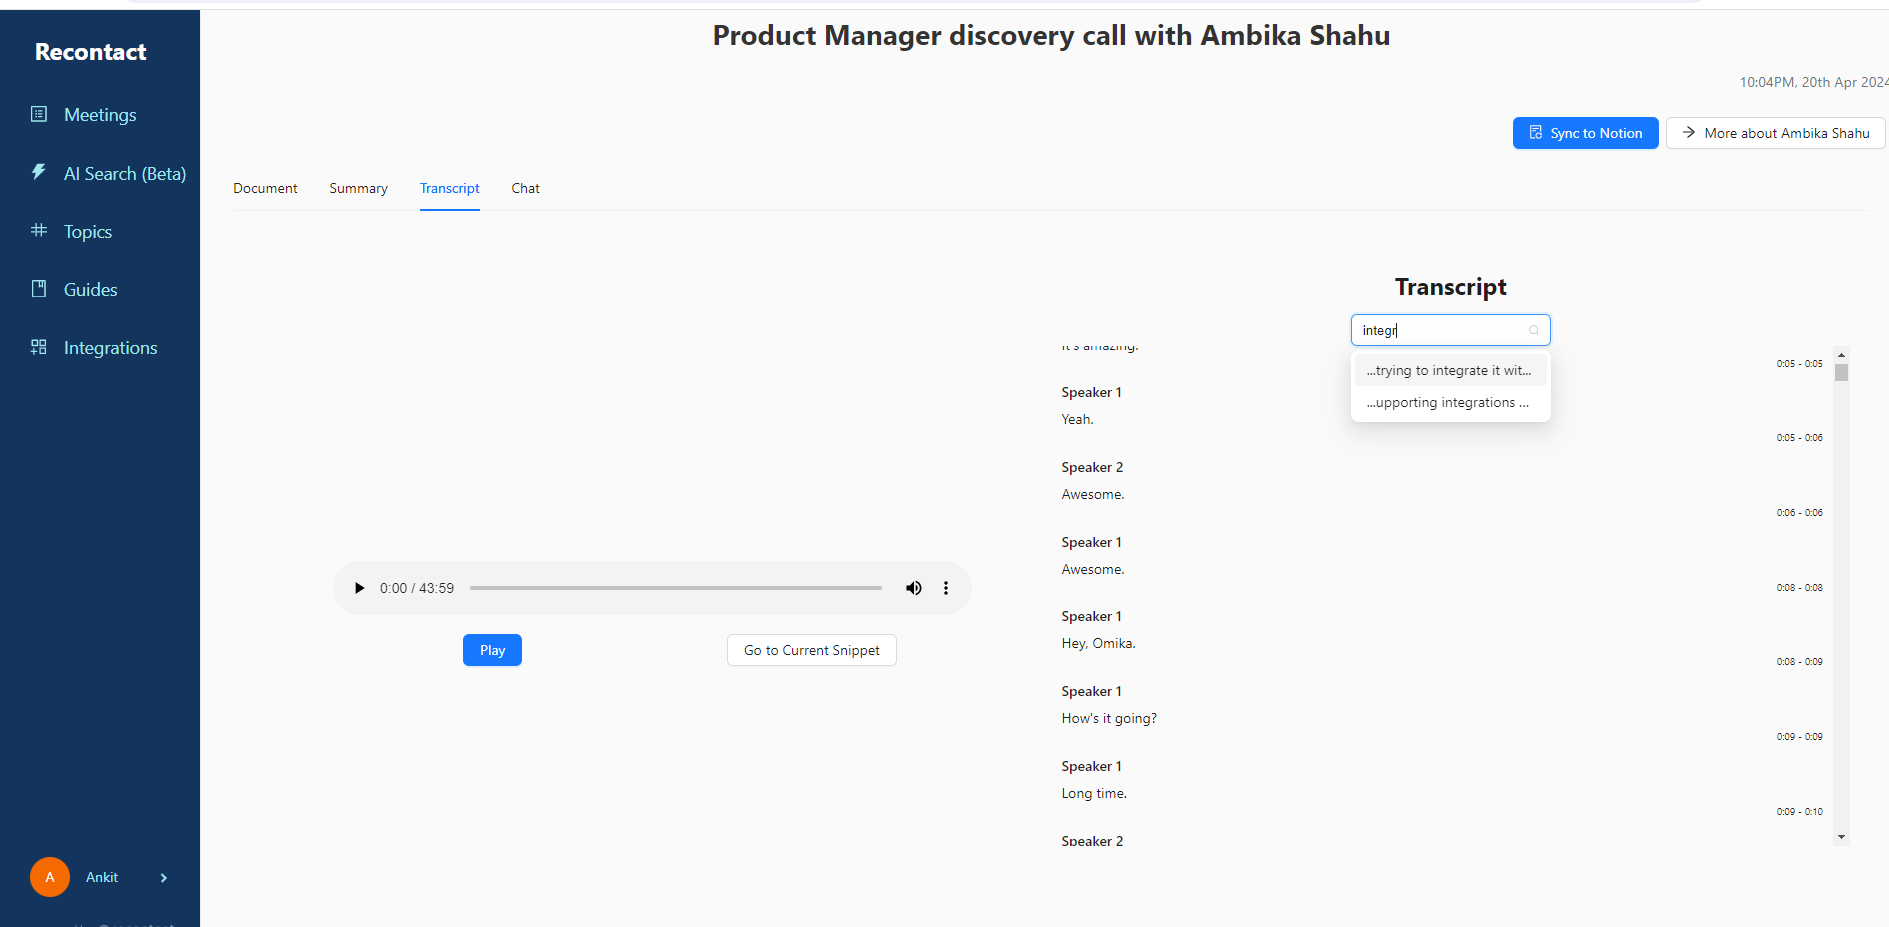
Task: Click the Meetings list icon in sidebar
Action: tap(39, 114)
